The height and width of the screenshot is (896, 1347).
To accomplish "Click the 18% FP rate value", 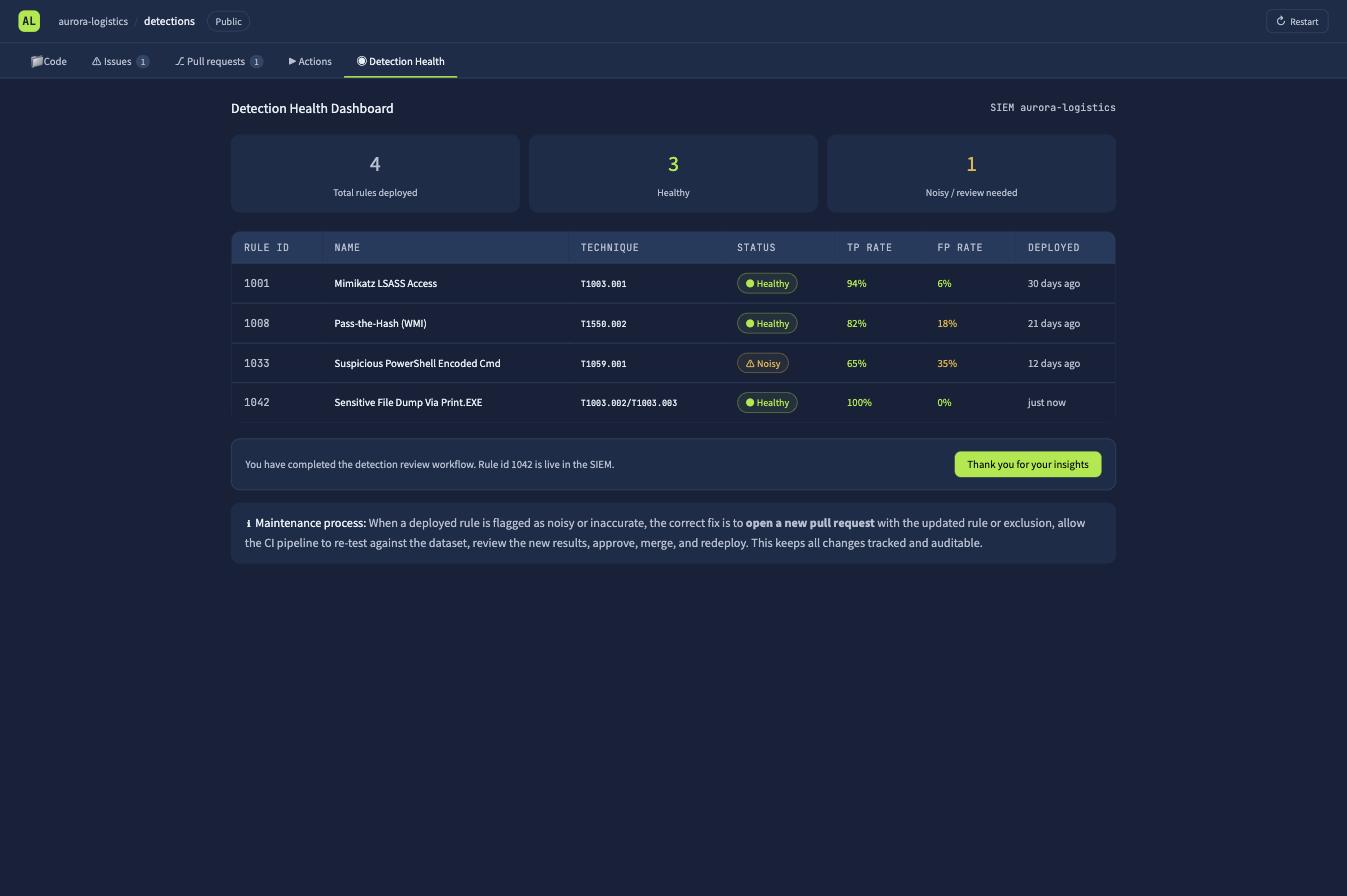I will tap(947, 324).
